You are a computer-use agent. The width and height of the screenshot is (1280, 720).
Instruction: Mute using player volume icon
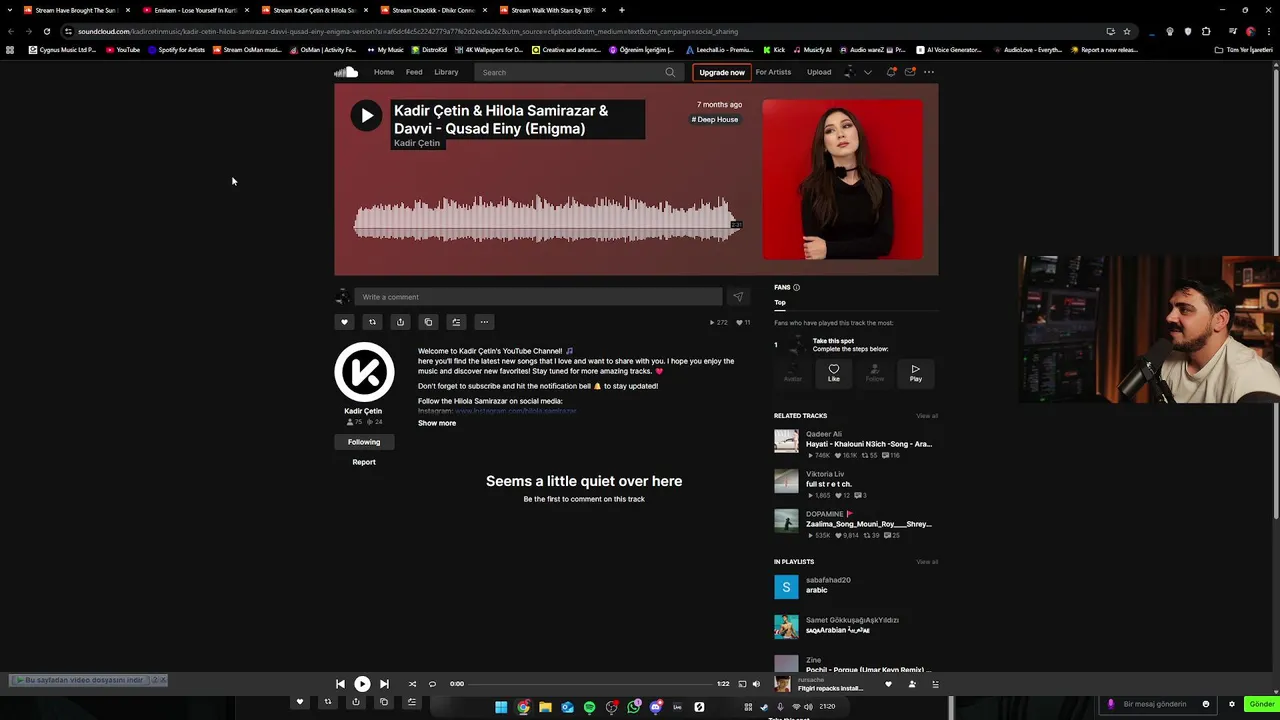tap(756, 684)
